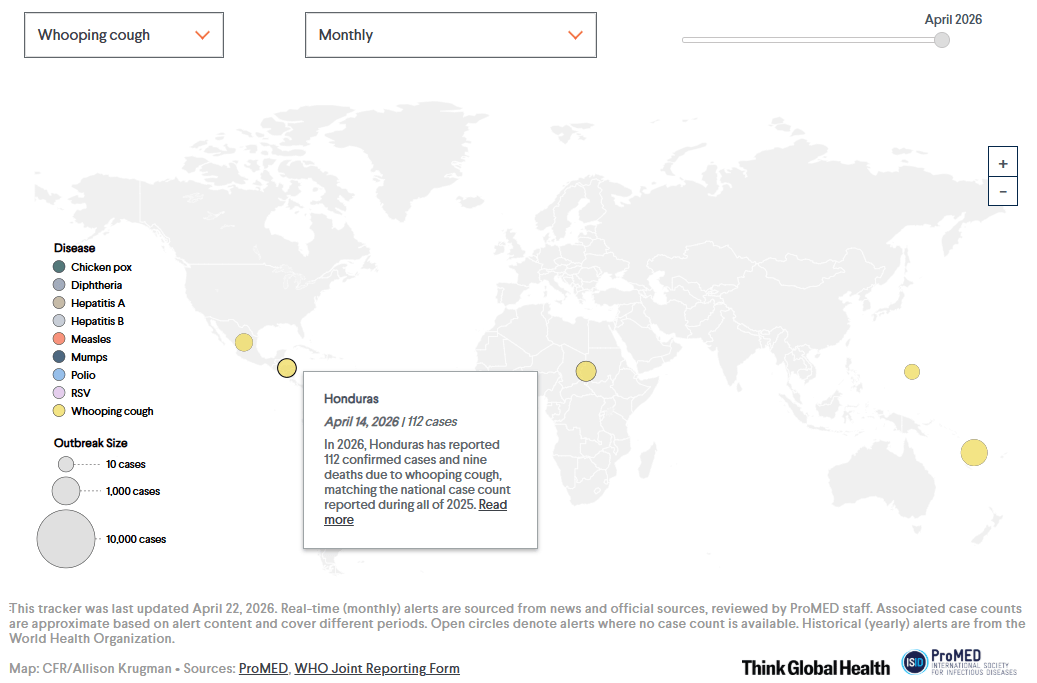Click the zoom in plus button
Screen dimensions: 1037x683
1002,162
